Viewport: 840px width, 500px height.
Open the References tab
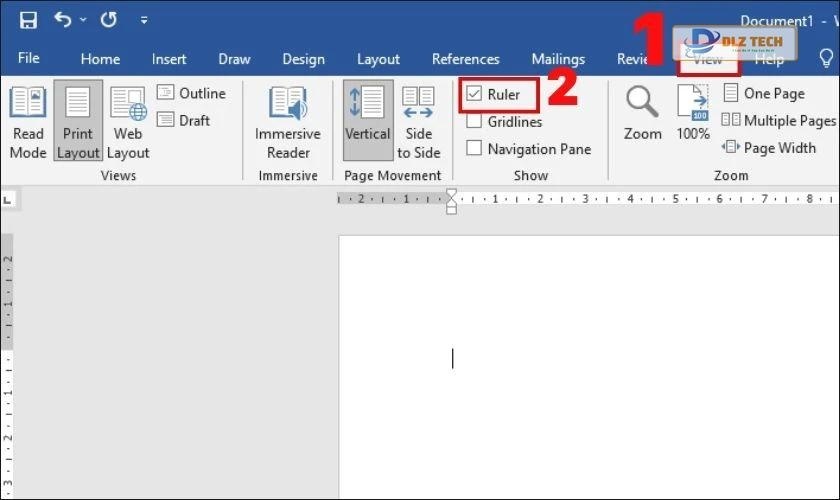pos(466,59)
